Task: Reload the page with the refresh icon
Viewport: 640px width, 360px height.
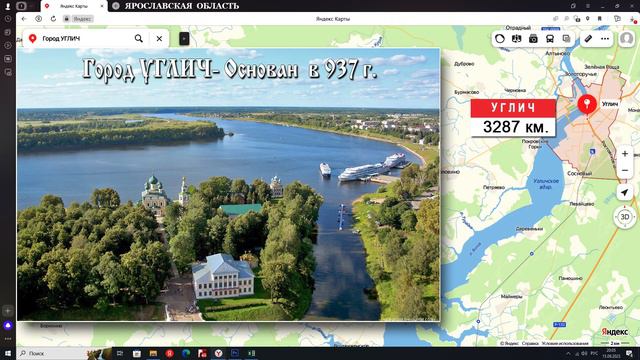Action: click(x=53, y=19)
